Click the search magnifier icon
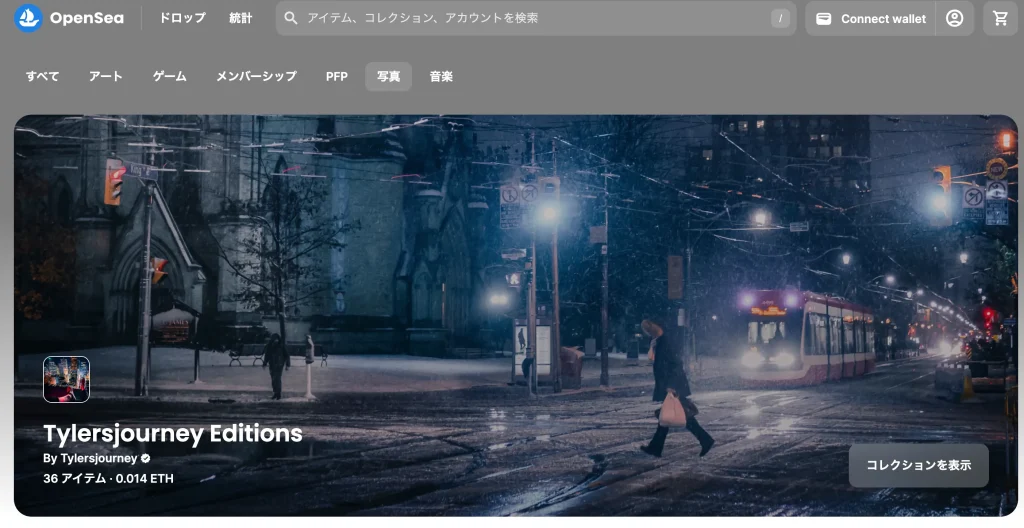 point(291,18)
